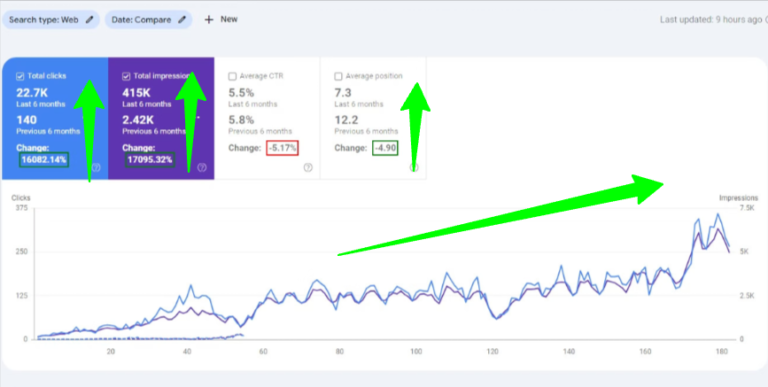Toggle the Total impressions checkbox
This screenshot has width=768, height=387.
[x=126, y=76]
